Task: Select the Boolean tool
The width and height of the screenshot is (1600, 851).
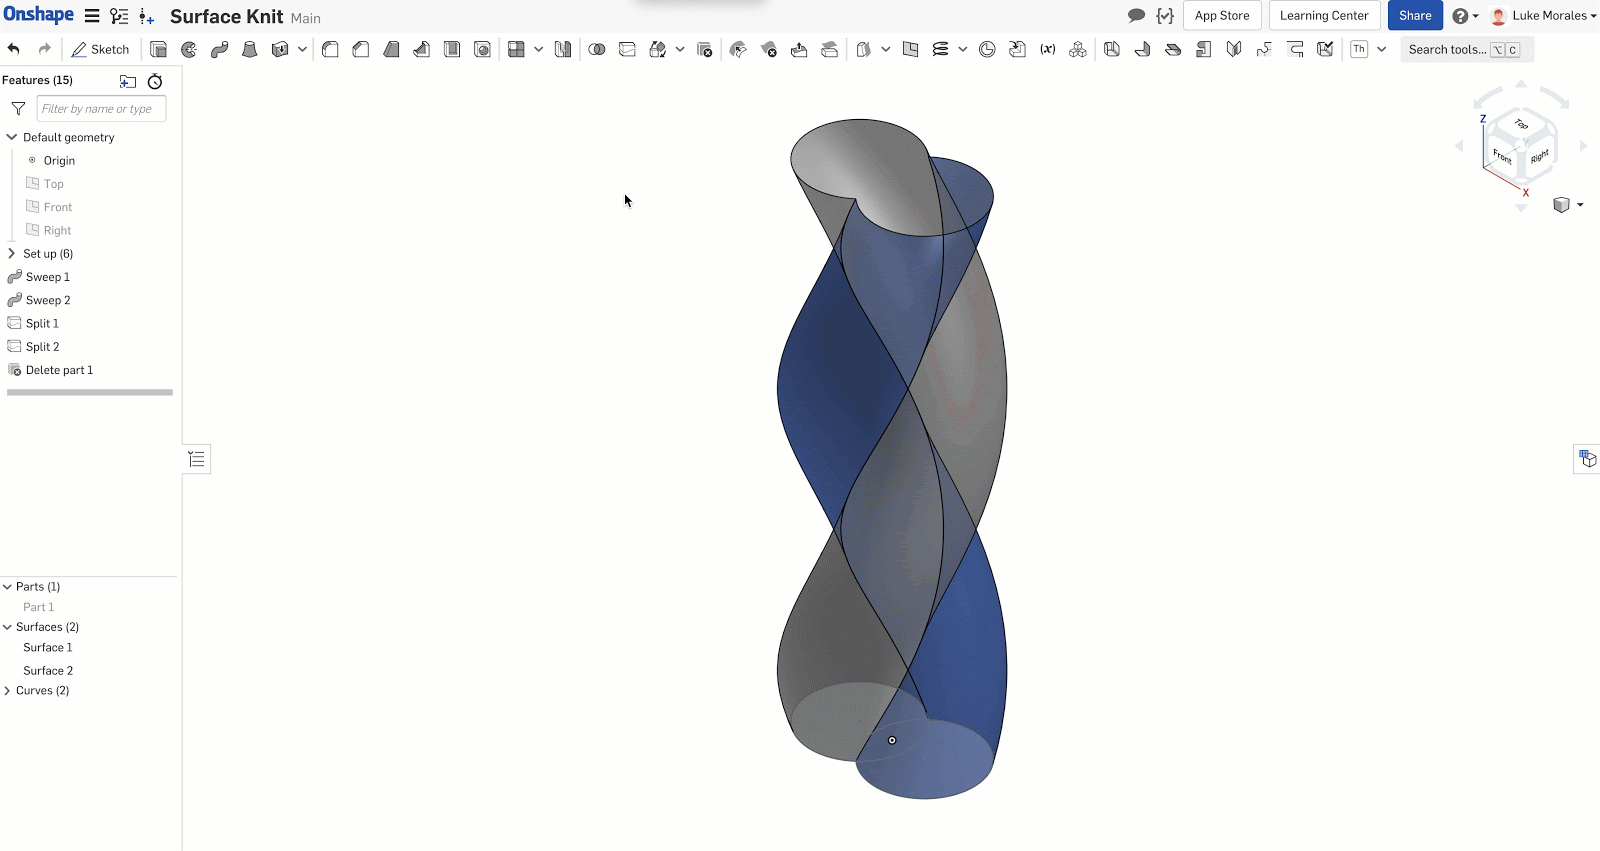Action: 597,49
